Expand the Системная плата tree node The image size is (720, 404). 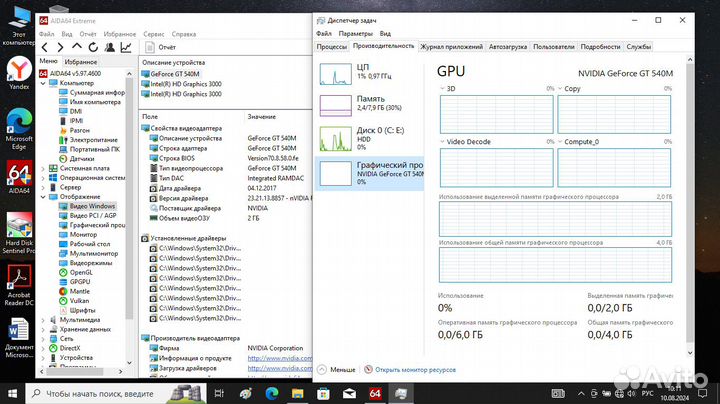pyautogui.click(x=43, y=168)
